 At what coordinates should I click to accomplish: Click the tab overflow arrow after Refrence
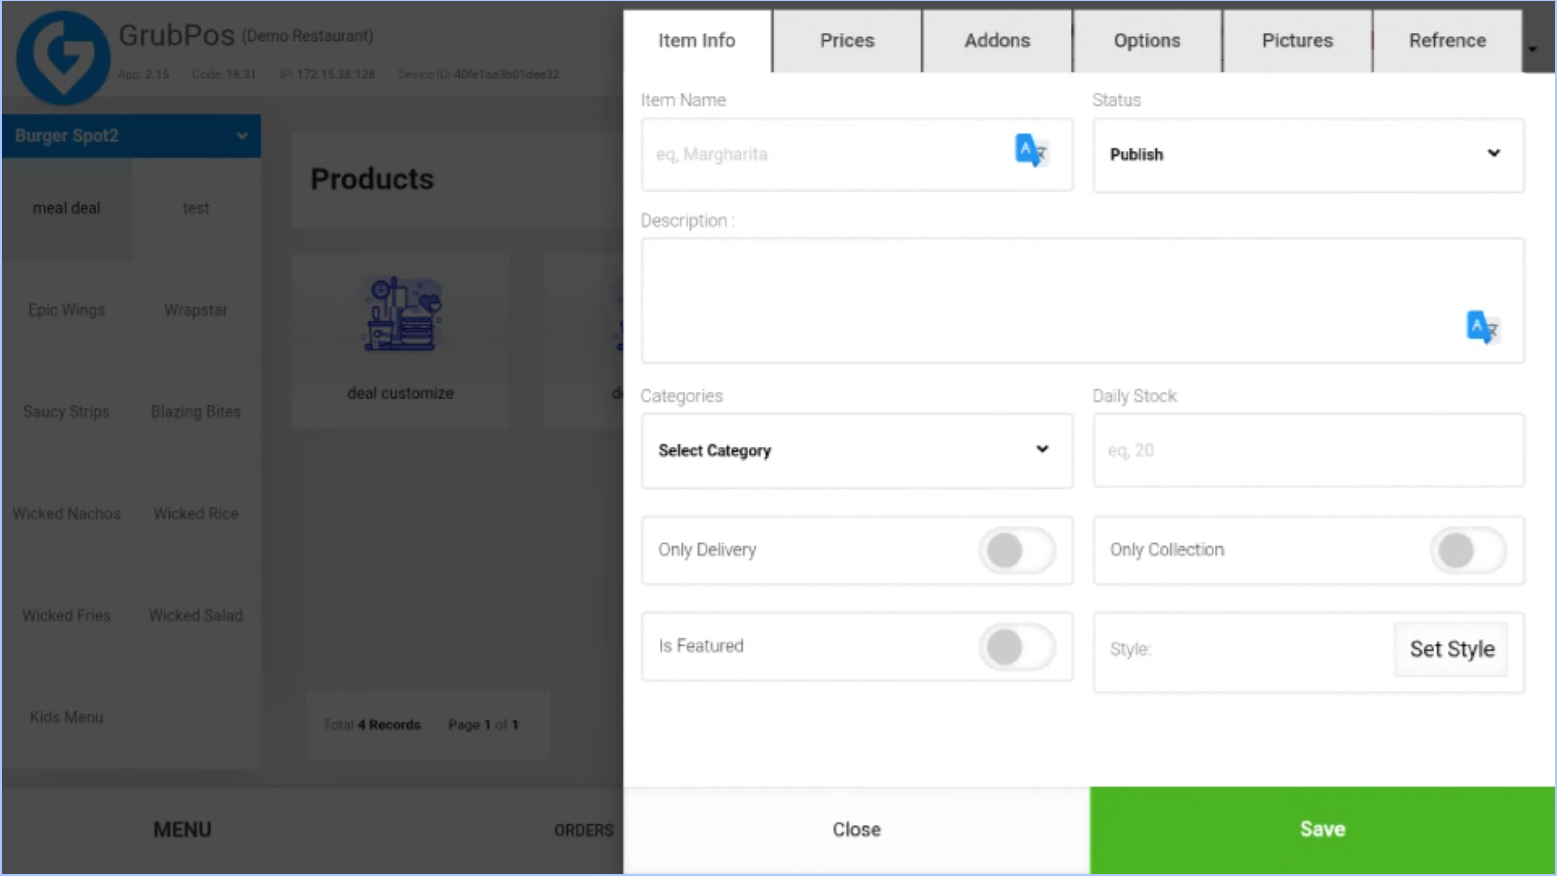tap(1532, 49)
